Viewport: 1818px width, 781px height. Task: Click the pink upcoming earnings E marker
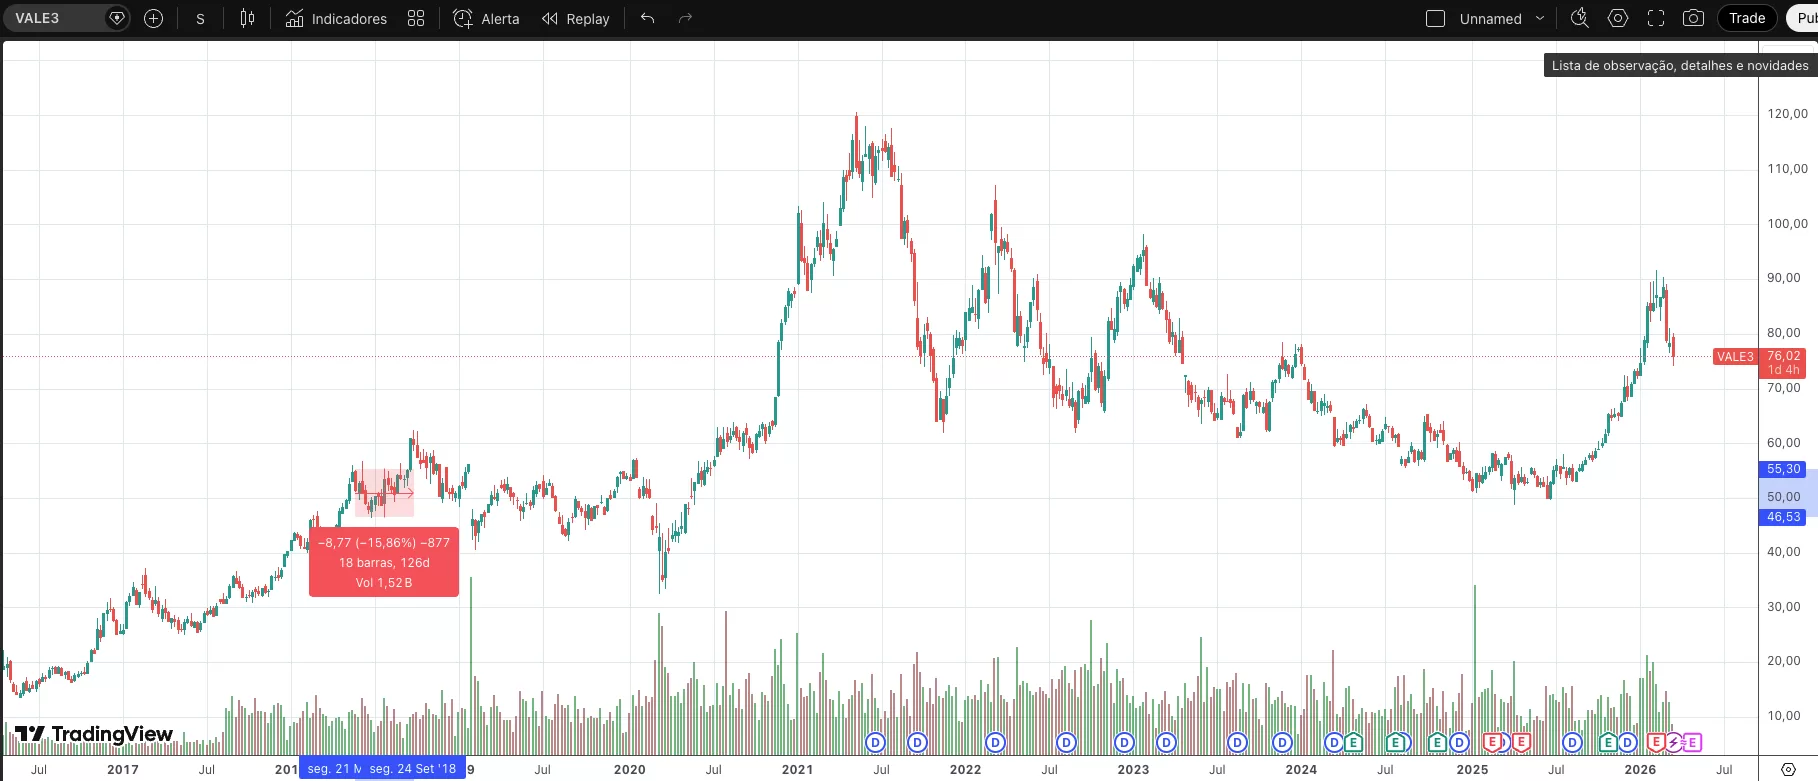(x=1692, y=742)
